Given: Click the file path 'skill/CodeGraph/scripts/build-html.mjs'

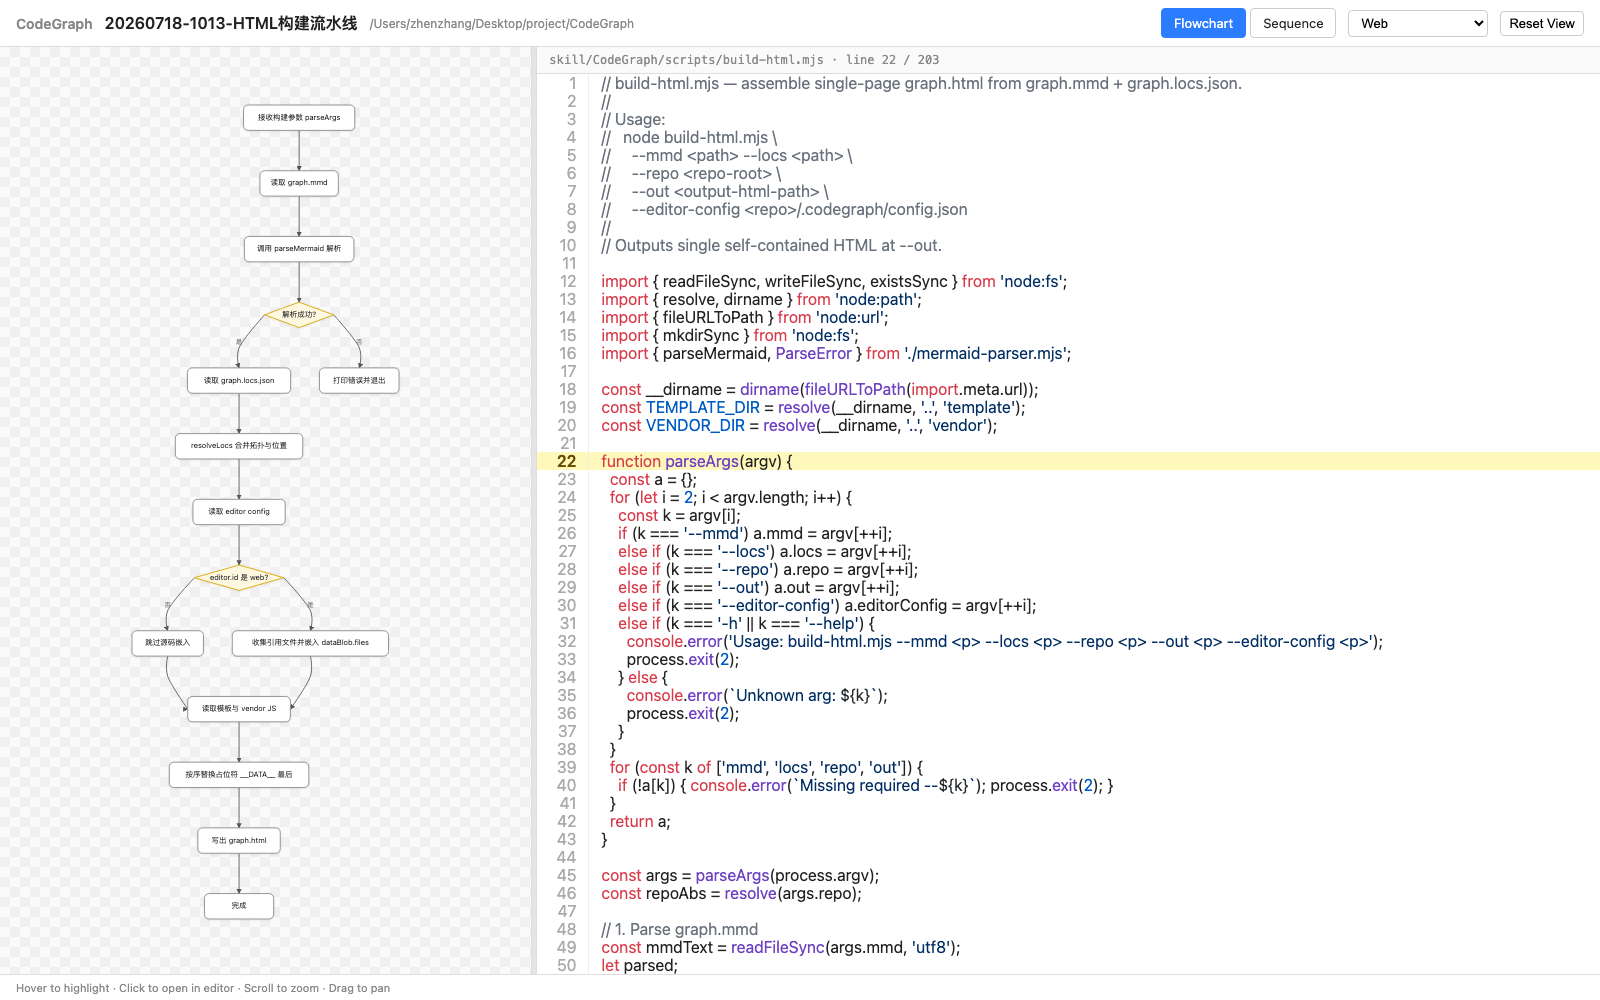Looking at the screenshot, I should (686, 60).
